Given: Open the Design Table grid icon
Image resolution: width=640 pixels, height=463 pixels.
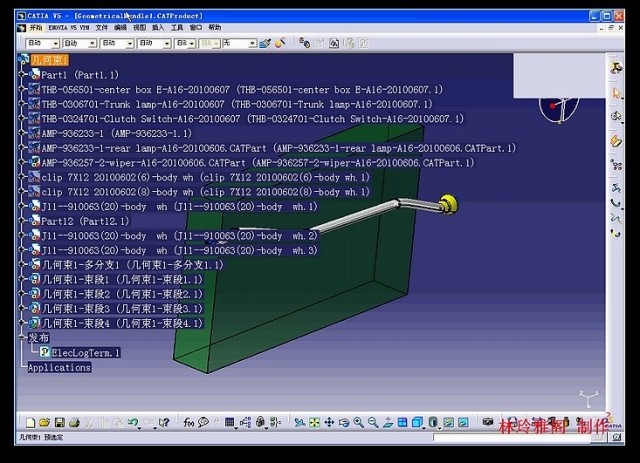Looking at the screenshot, I should click(x=229, y=423).
